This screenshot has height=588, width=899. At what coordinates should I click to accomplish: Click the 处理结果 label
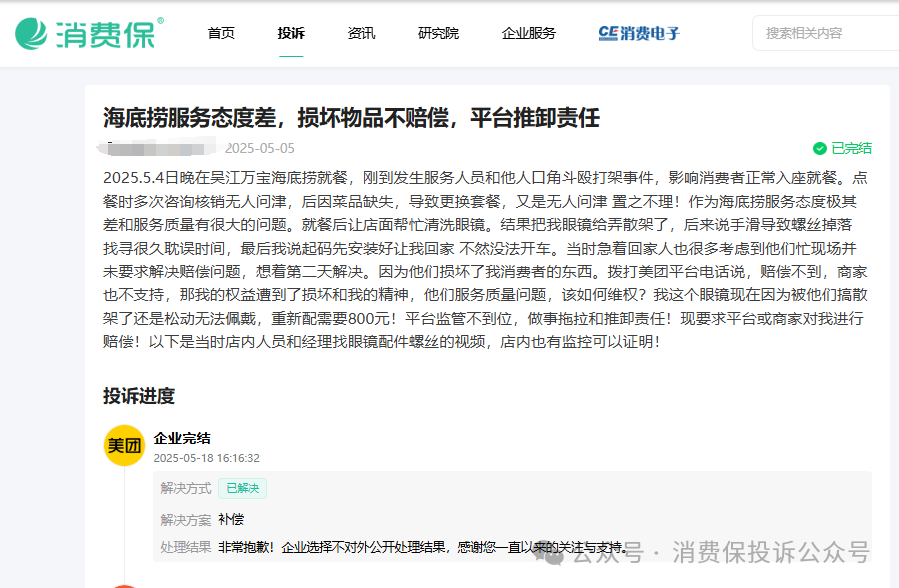click(x=186, y=547)
